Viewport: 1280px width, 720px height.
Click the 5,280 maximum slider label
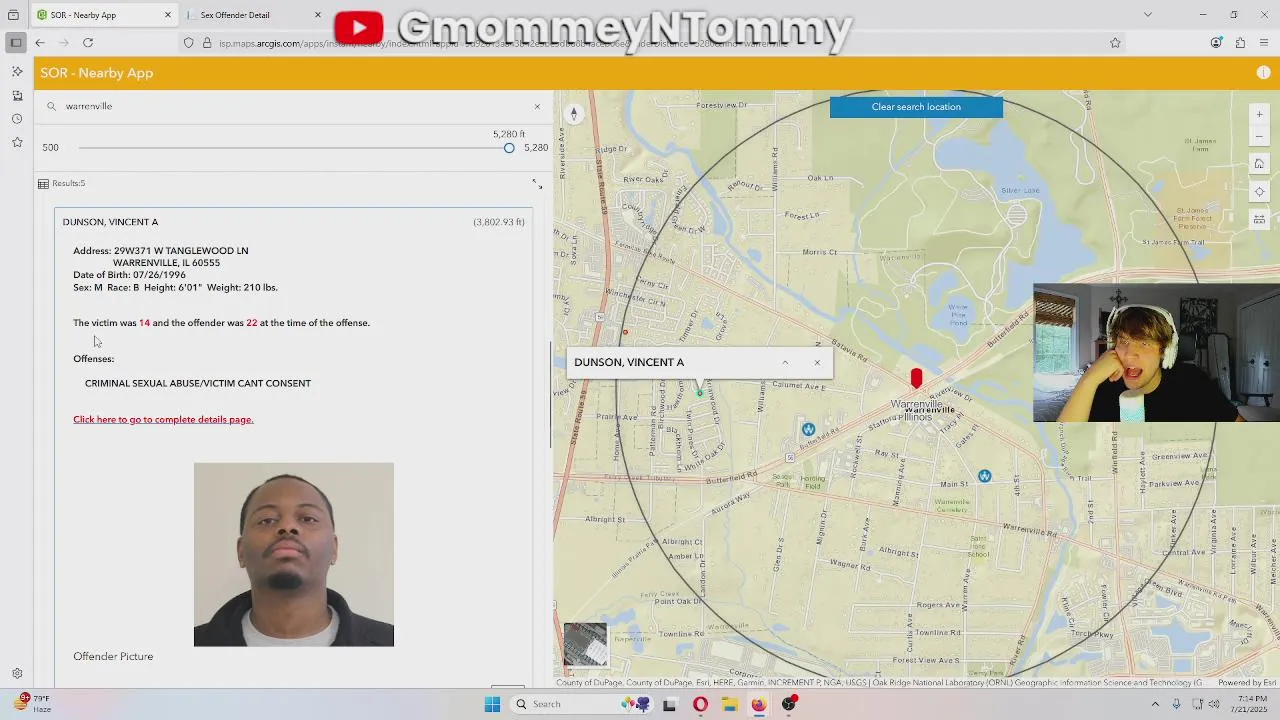coord(536,148)
